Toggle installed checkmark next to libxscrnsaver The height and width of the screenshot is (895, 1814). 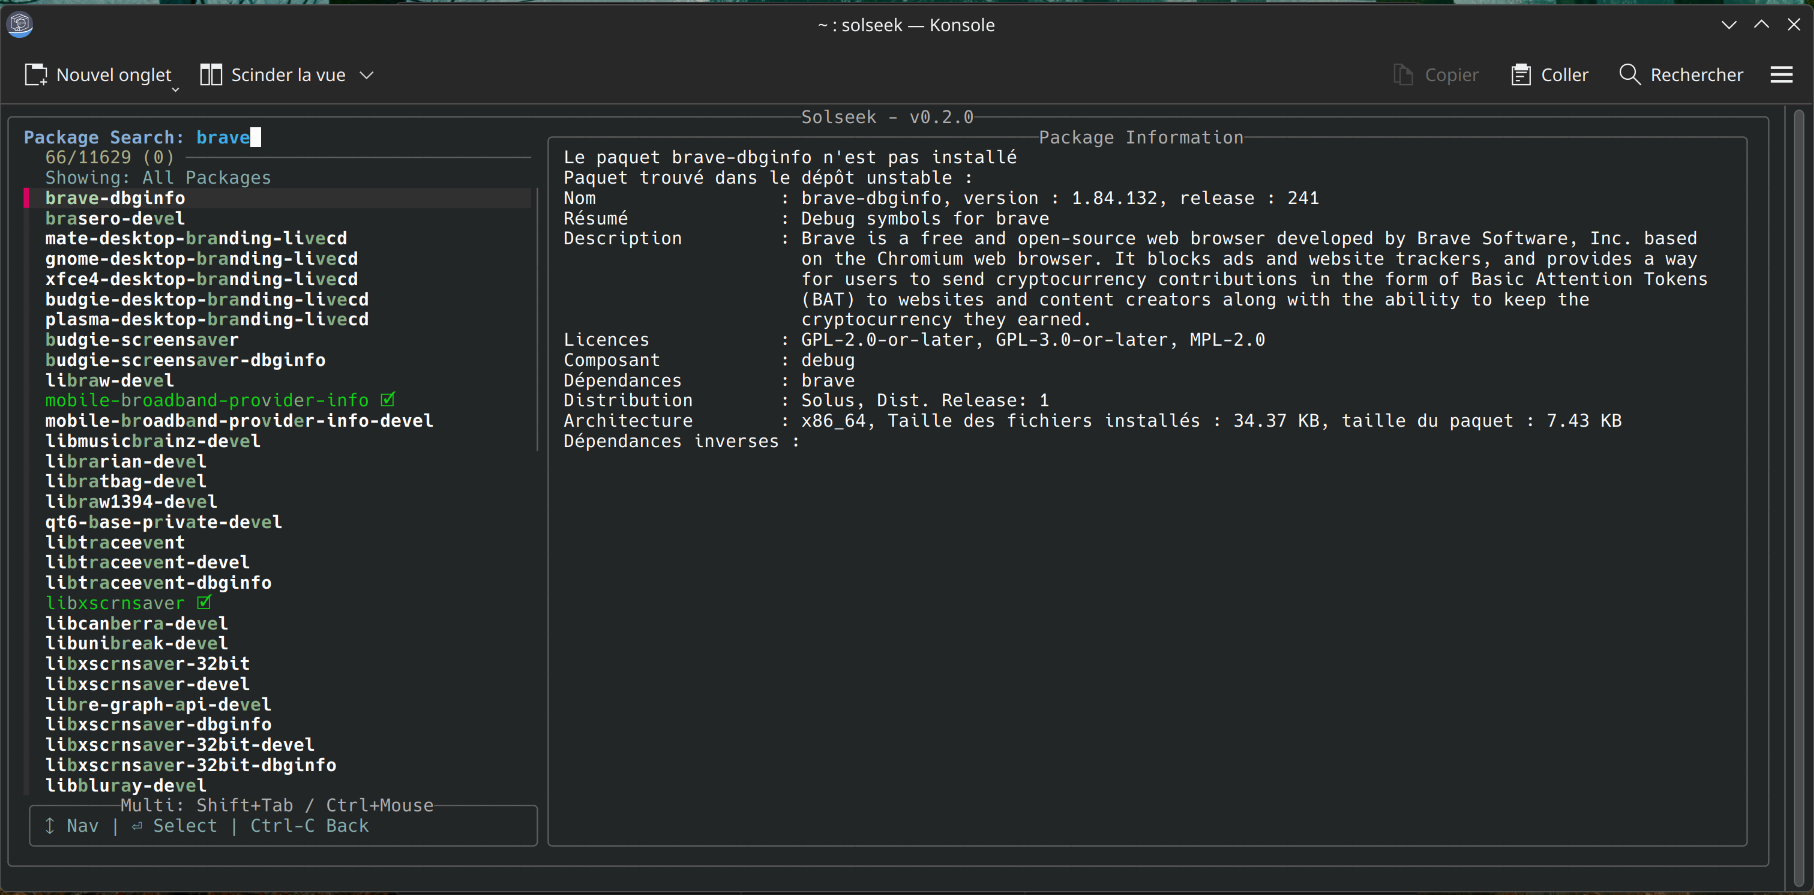(204, 603)
